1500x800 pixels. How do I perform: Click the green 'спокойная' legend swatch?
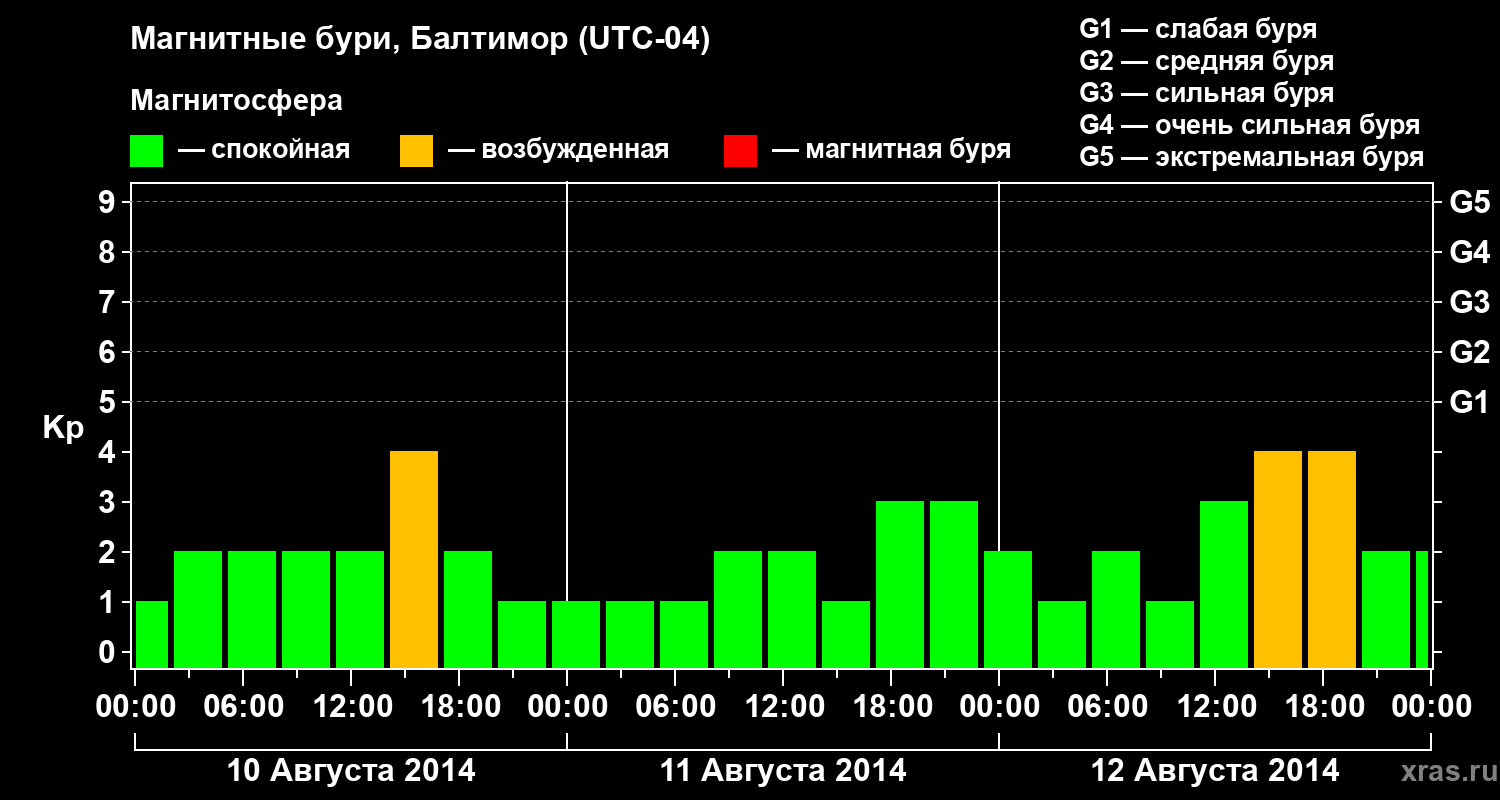click(147, 151)
